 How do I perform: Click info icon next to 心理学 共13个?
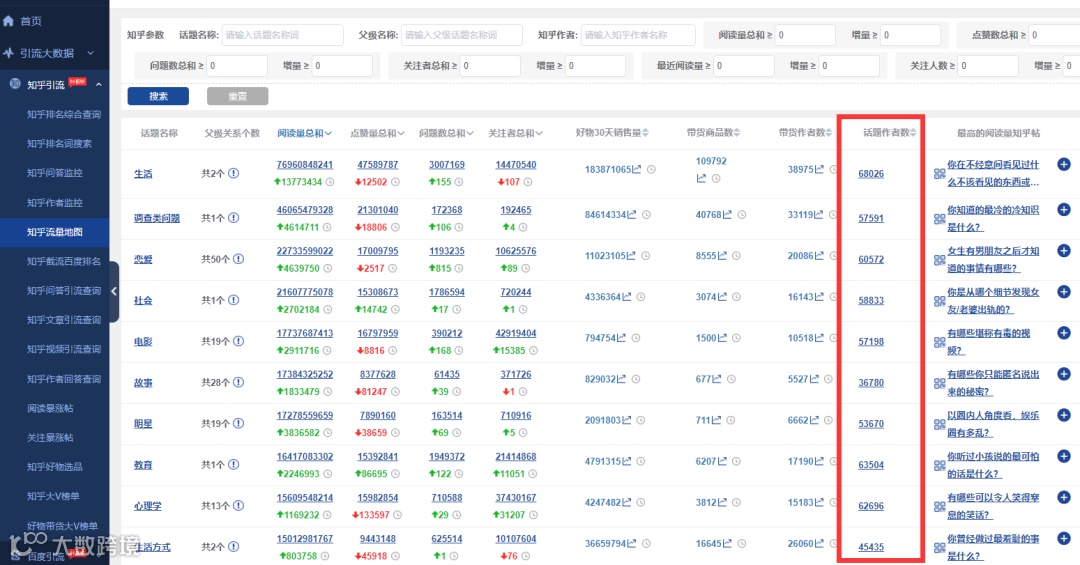[238, 506]
